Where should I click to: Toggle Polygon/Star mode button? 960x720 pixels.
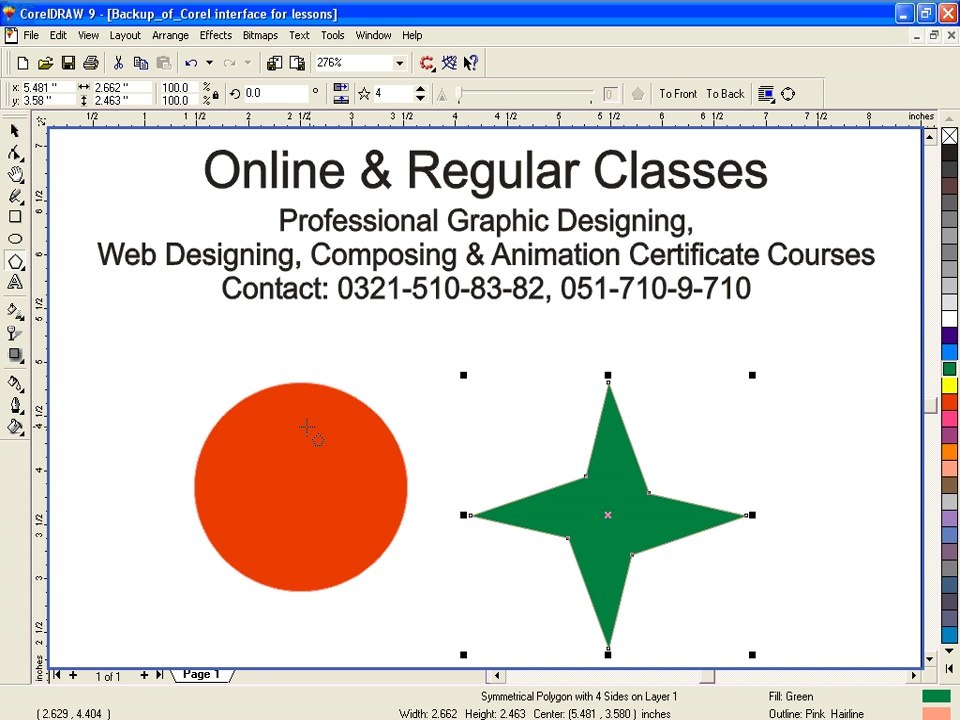[x=364, y=94]
